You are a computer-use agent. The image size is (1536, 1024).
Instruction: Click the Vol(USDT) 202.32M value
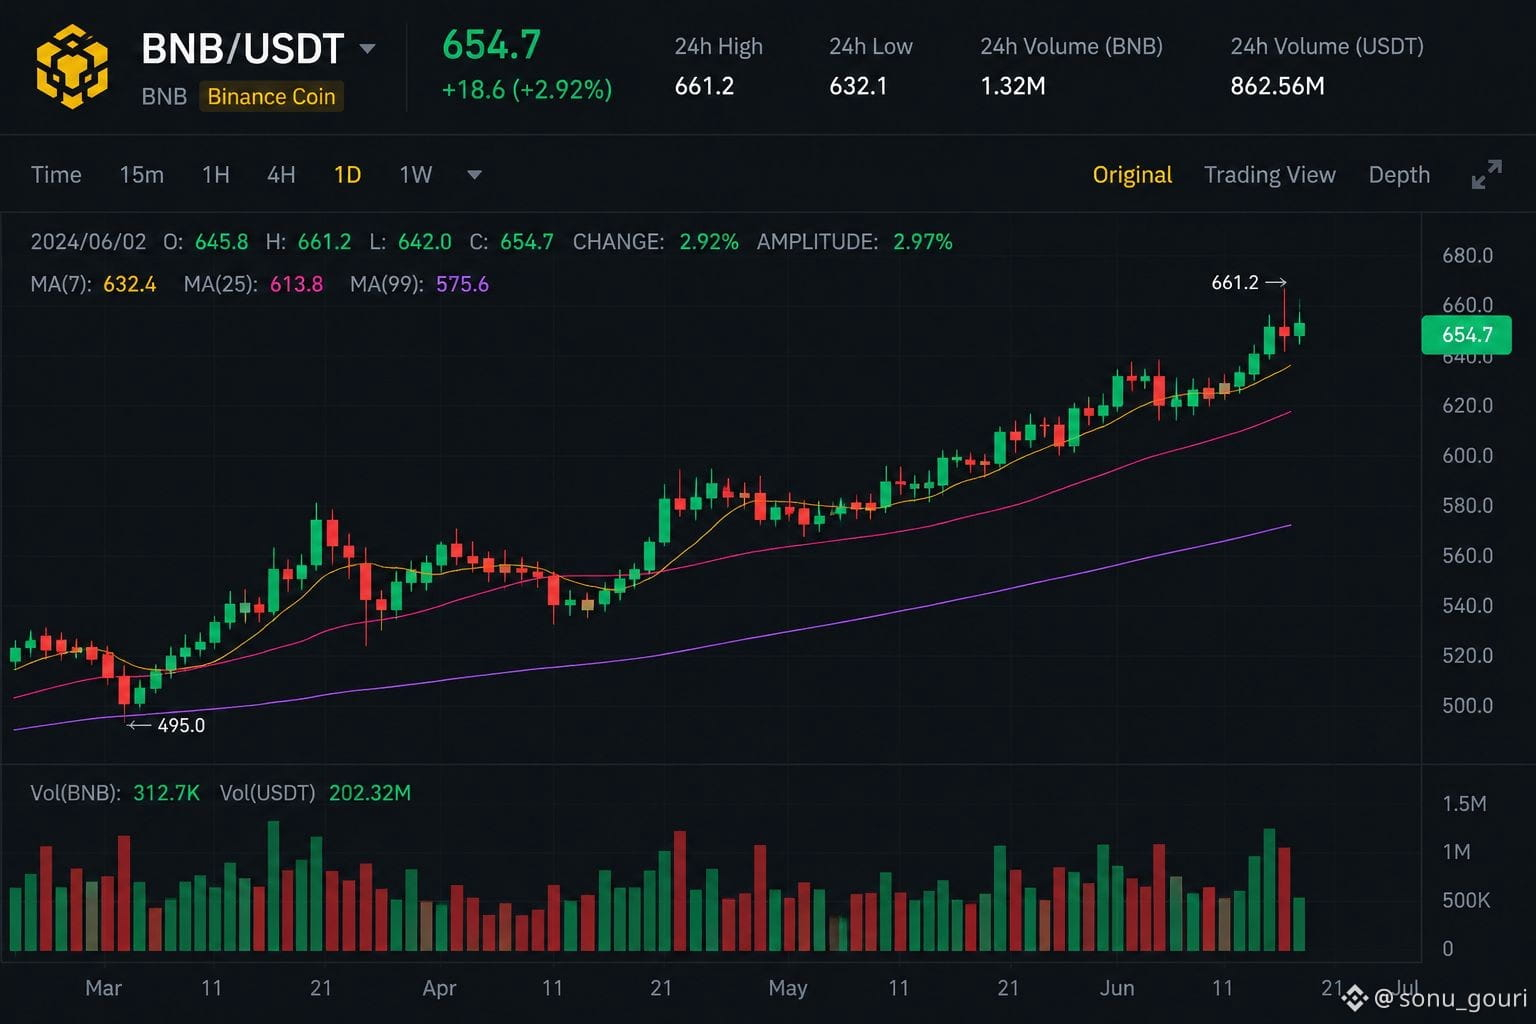click(370, 793)
